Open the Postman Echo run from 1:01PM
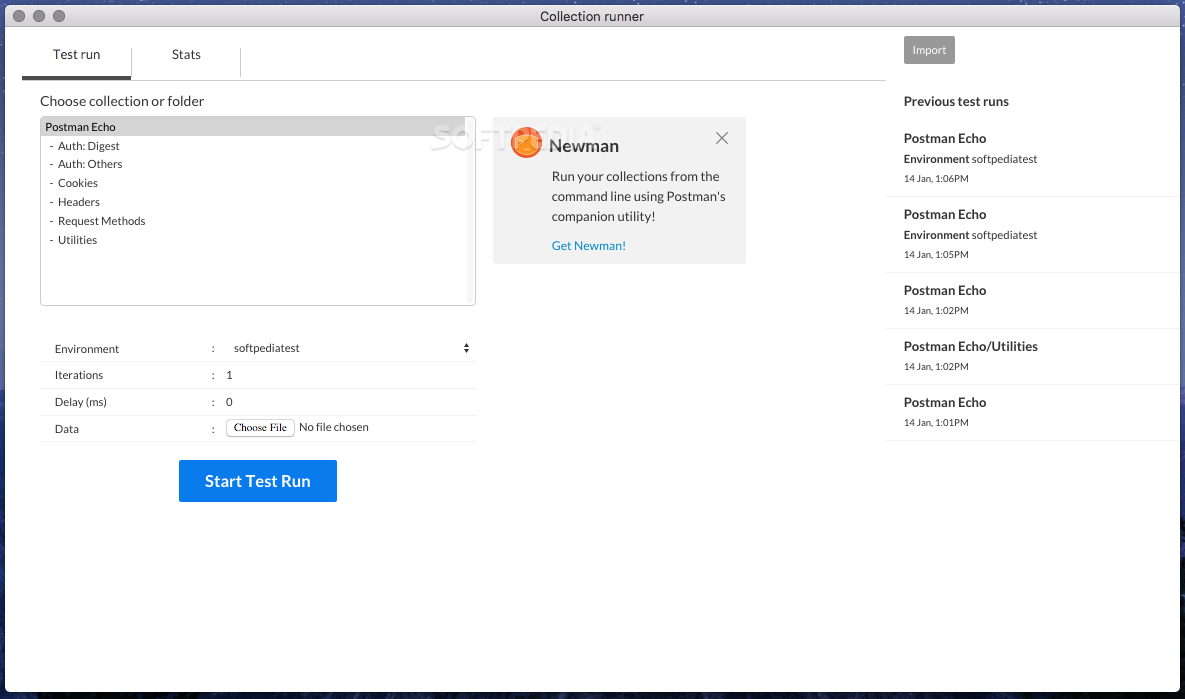The width and height of the screenshot is (1185, 699). pyautogui.click(x=1032, y=412)
